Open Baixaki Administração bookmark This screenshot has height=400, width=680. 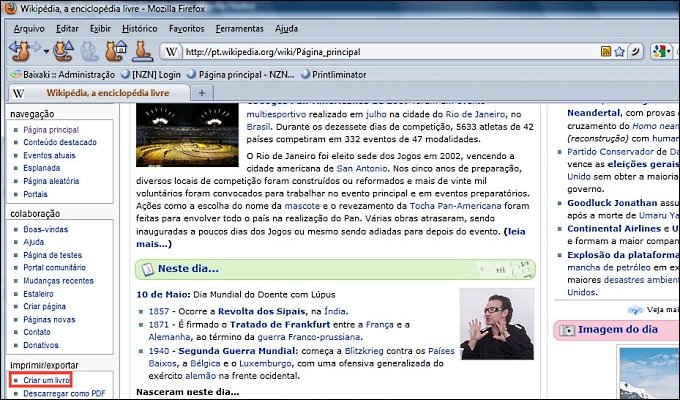tap(63, 75)
